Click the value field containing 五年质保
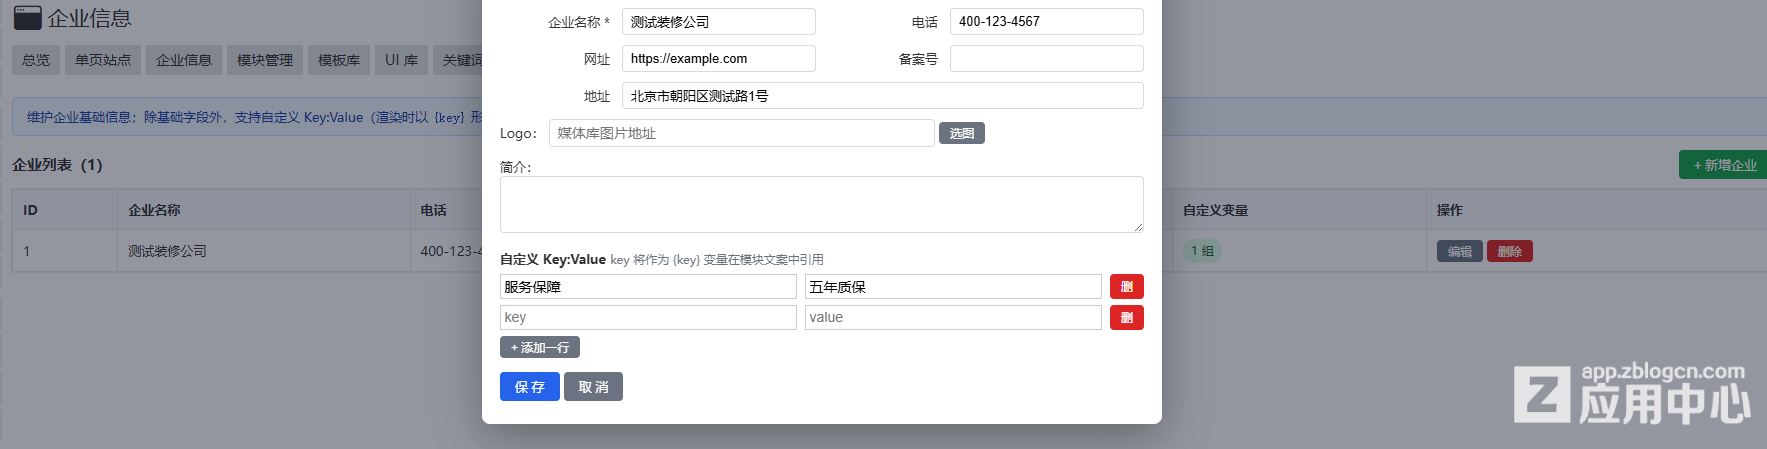The height and width of the screenshot is (449, 1767). [x=953, y=287]
